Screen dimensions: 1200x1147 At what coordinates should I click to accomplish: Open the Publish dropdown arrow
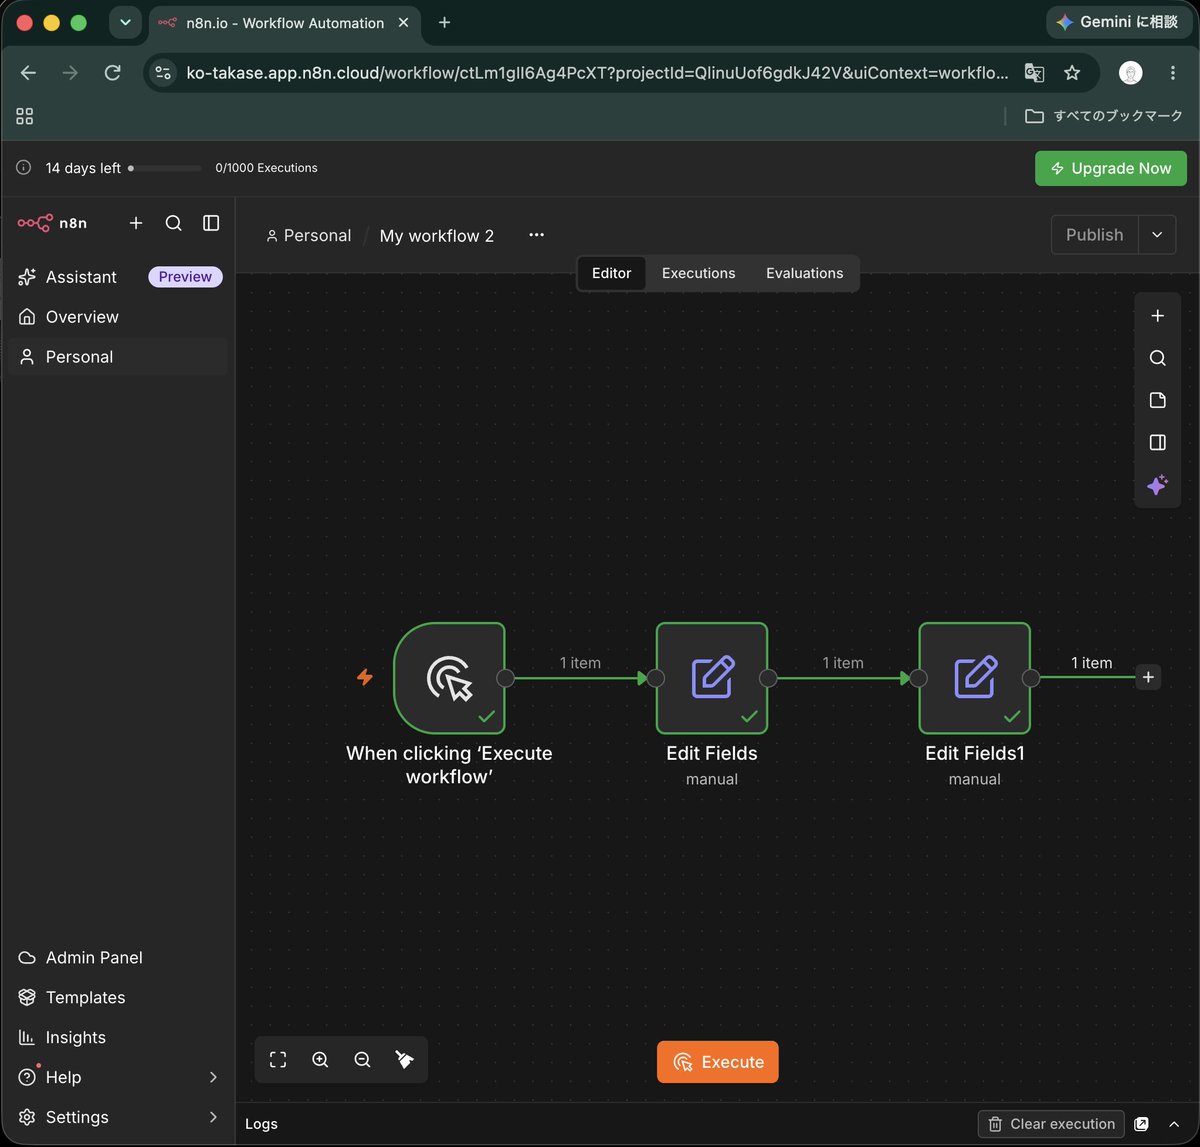coord(1157,235)
